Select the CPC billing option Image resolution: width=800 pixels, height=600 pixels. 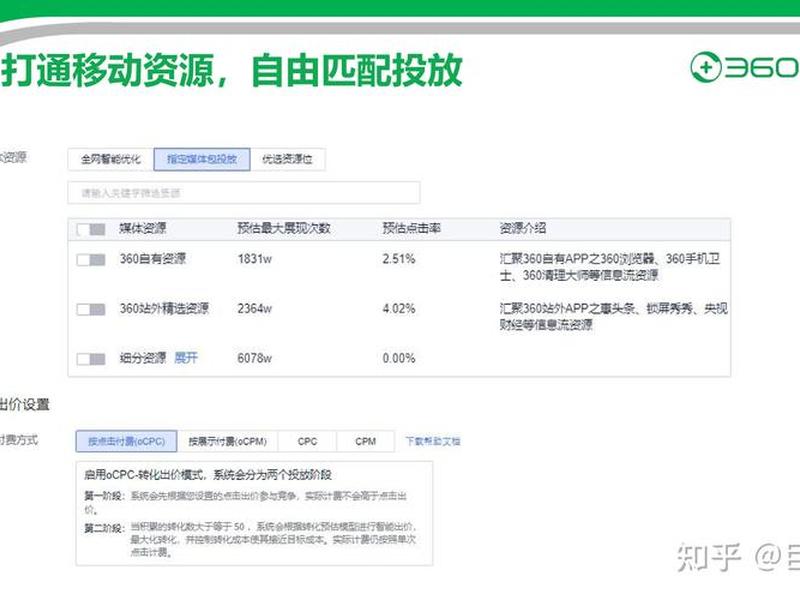tap(307, 441)
